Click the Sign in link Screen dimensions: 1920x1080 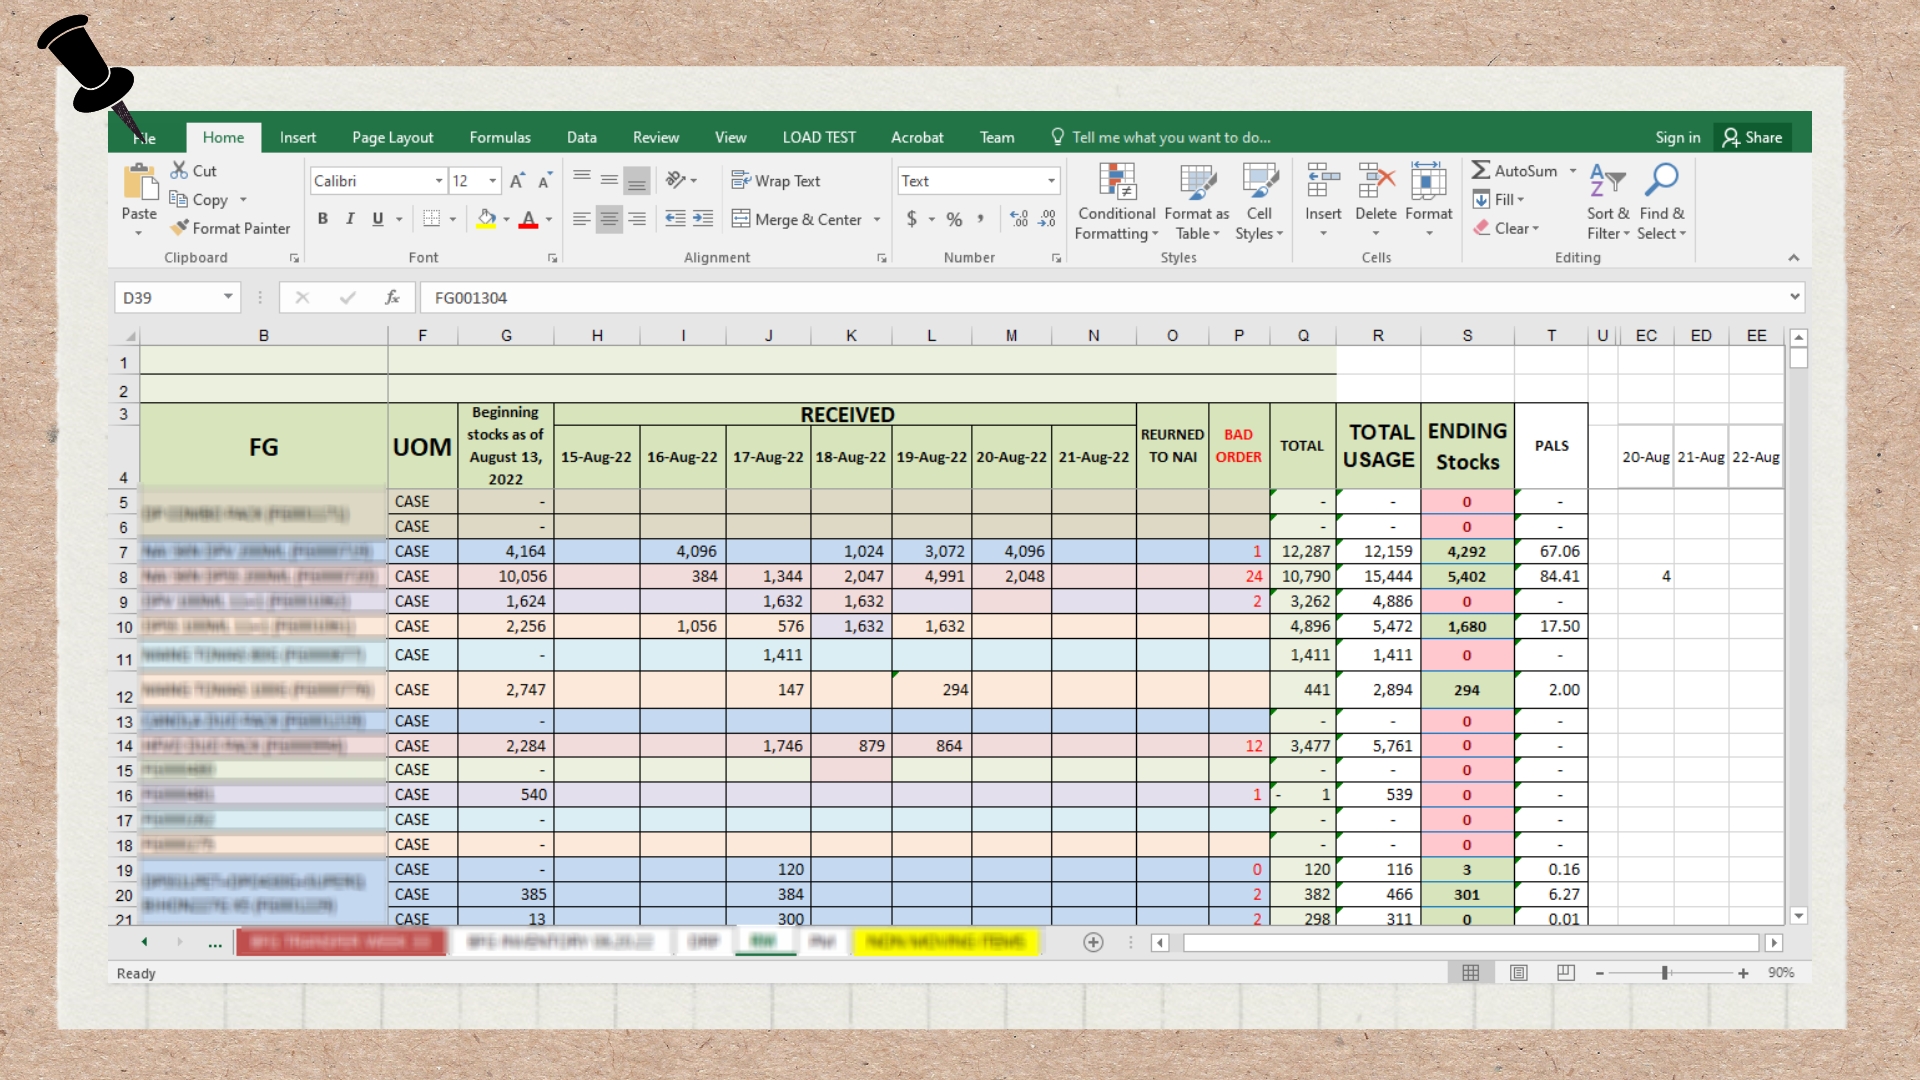click(x=1677, y=137)
